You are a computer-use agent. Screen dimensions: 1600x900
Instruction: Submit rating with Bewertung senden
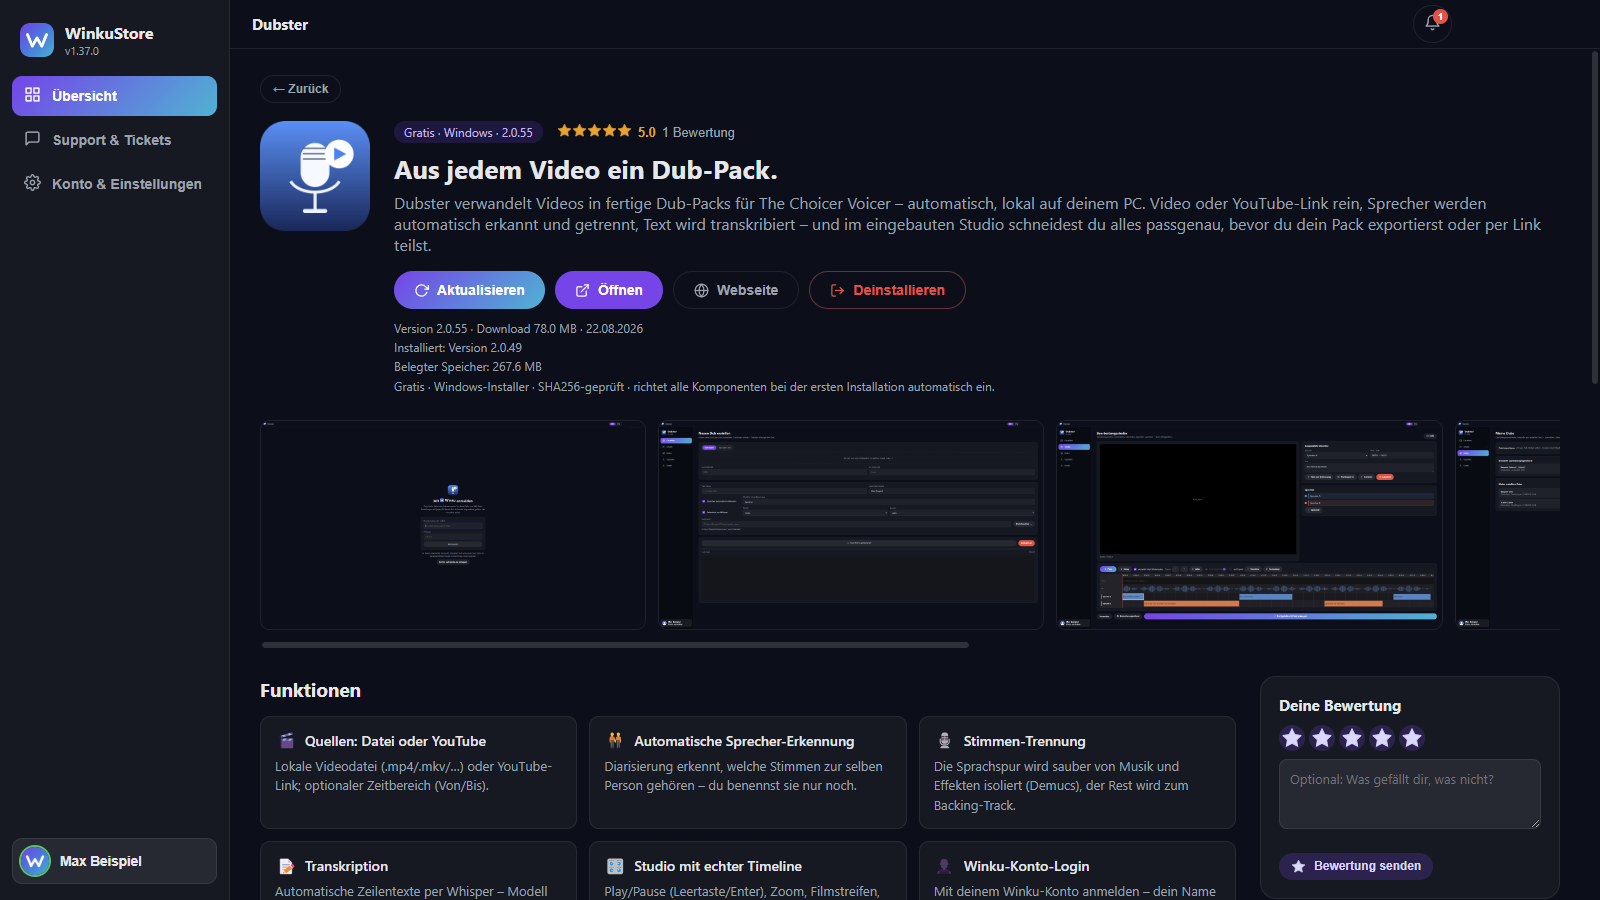(x=1356, y=866)
